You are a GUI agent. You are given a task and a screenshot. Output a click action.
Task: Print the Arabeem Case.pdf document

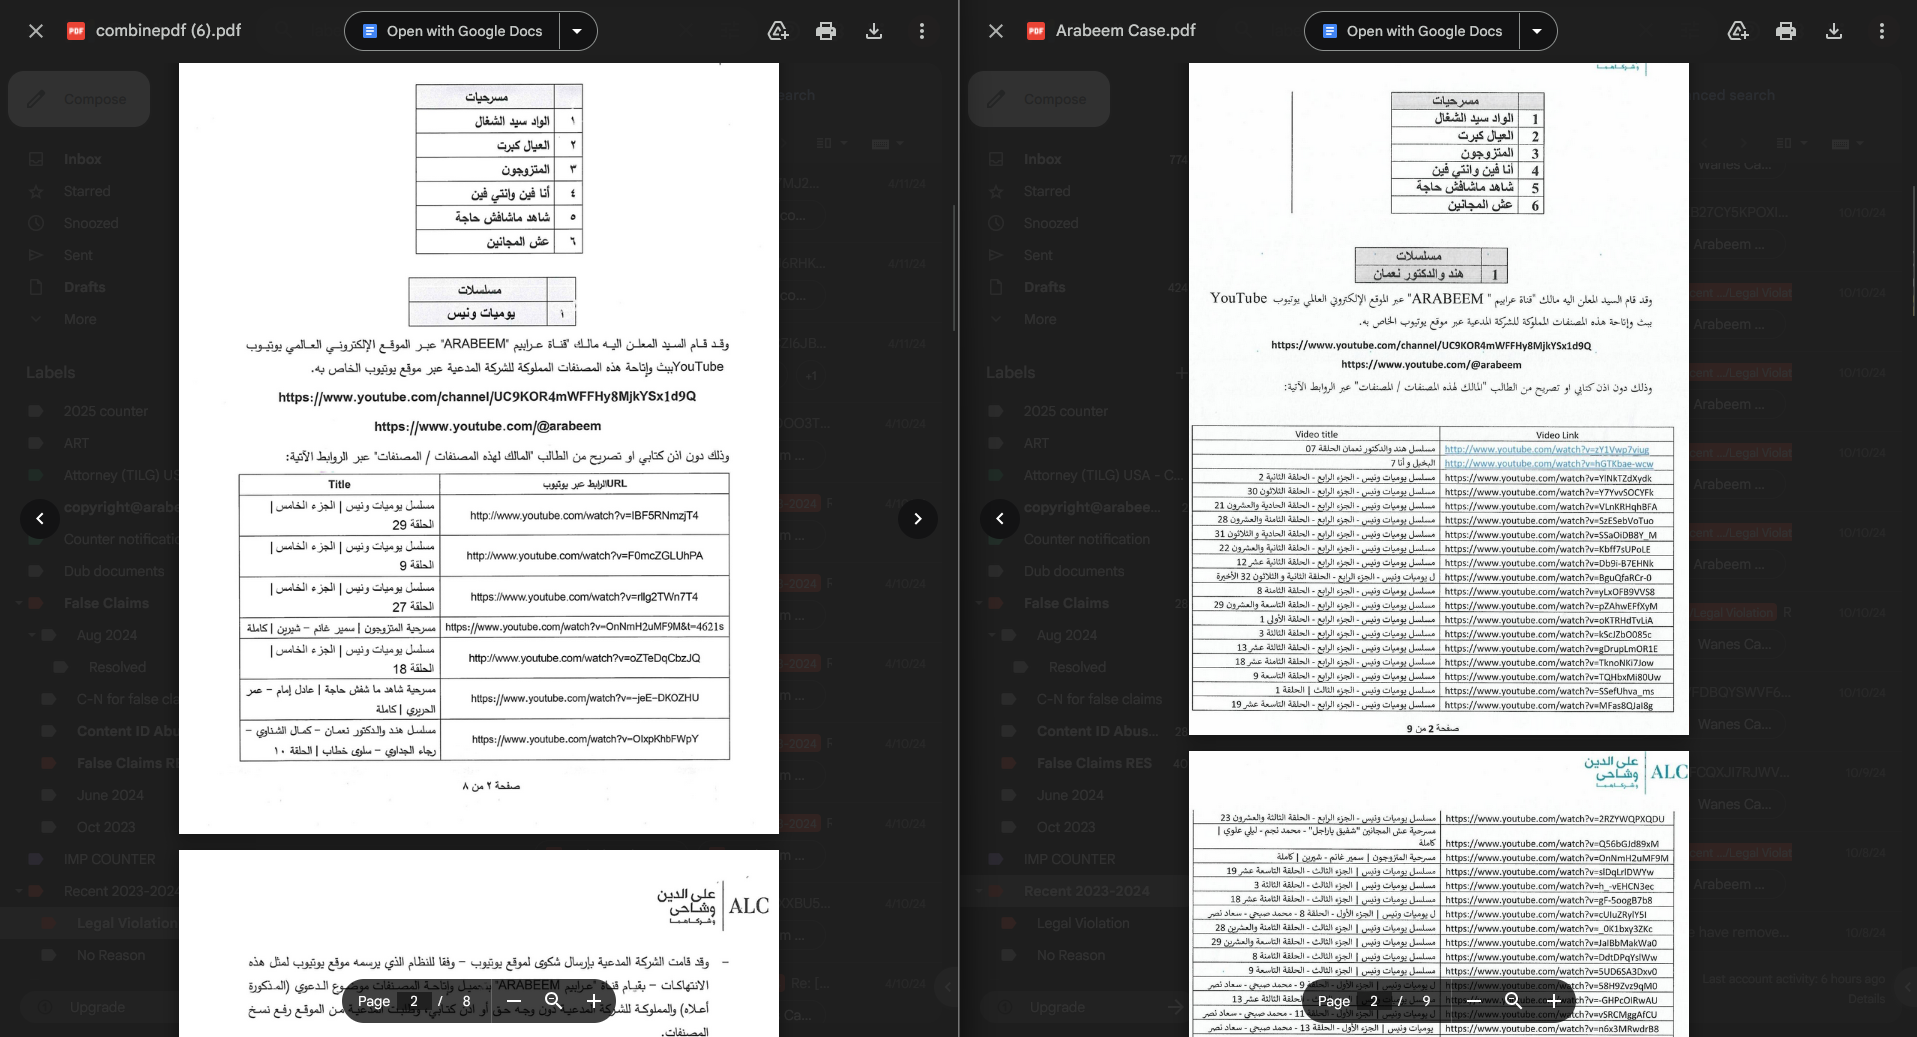pyautogui.click(x=1786, y=31)
